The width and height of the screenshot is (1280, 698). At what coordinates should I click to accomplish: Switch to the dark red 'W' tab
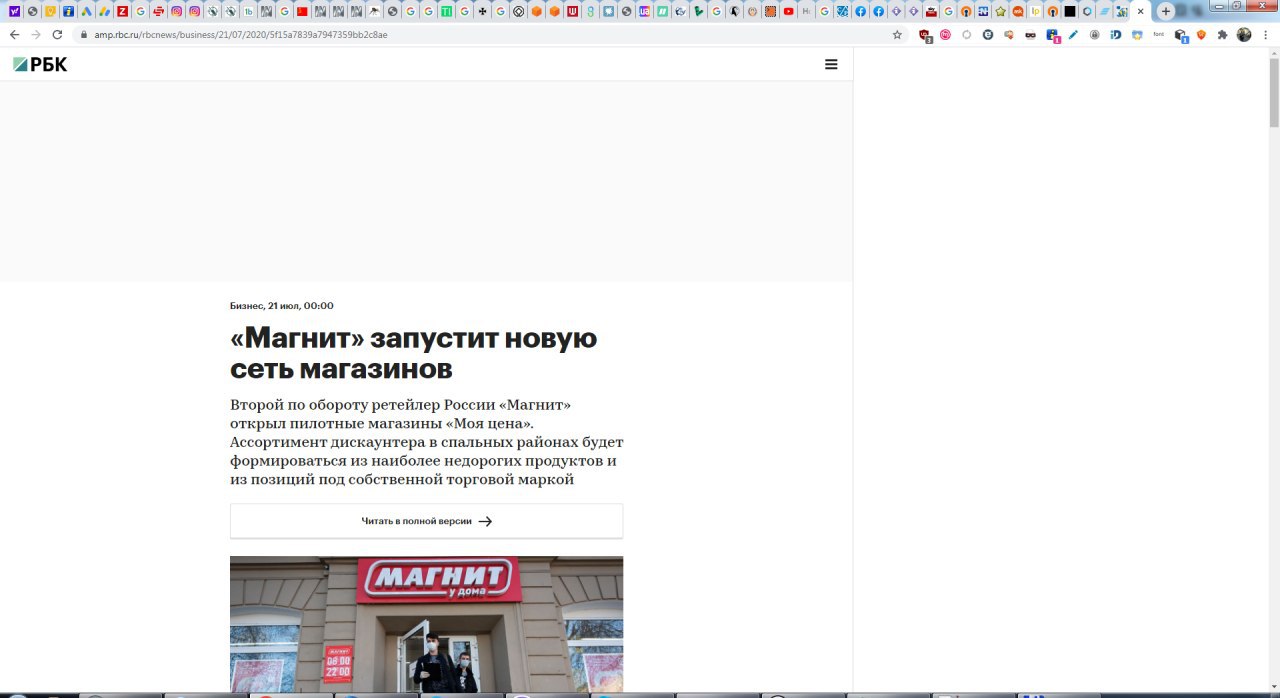572,11
